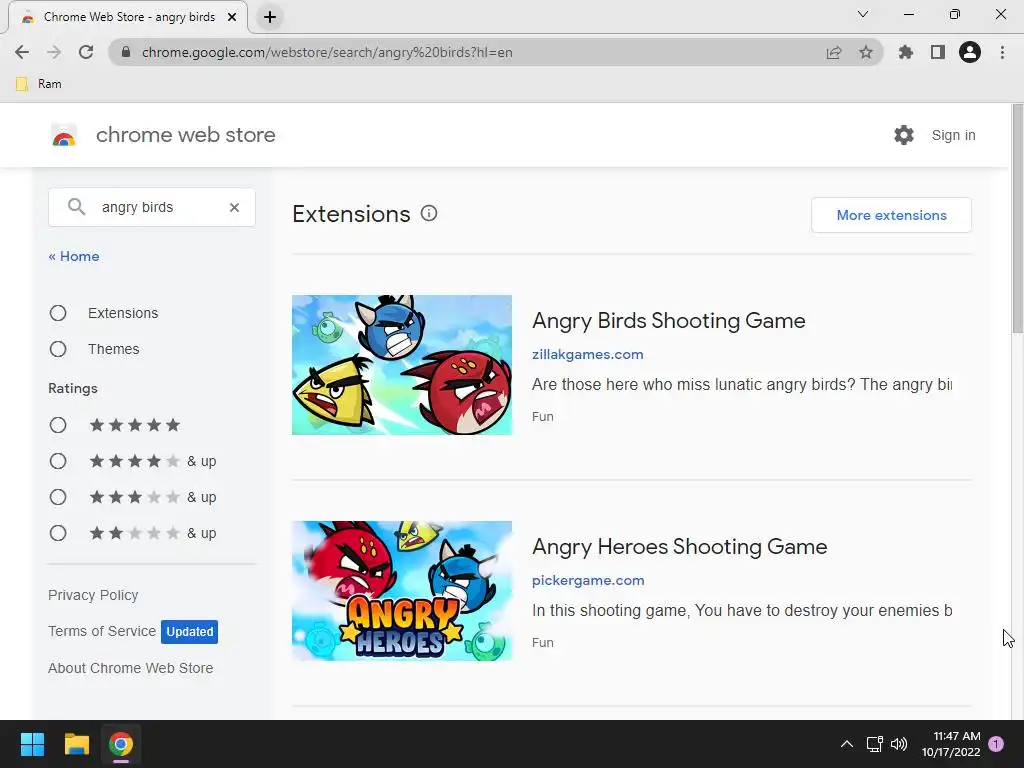Viewport: 1024px width, 768px height.
Task: Open Angry Birds Shooting Game thumbnail
Action: [402, 365]
